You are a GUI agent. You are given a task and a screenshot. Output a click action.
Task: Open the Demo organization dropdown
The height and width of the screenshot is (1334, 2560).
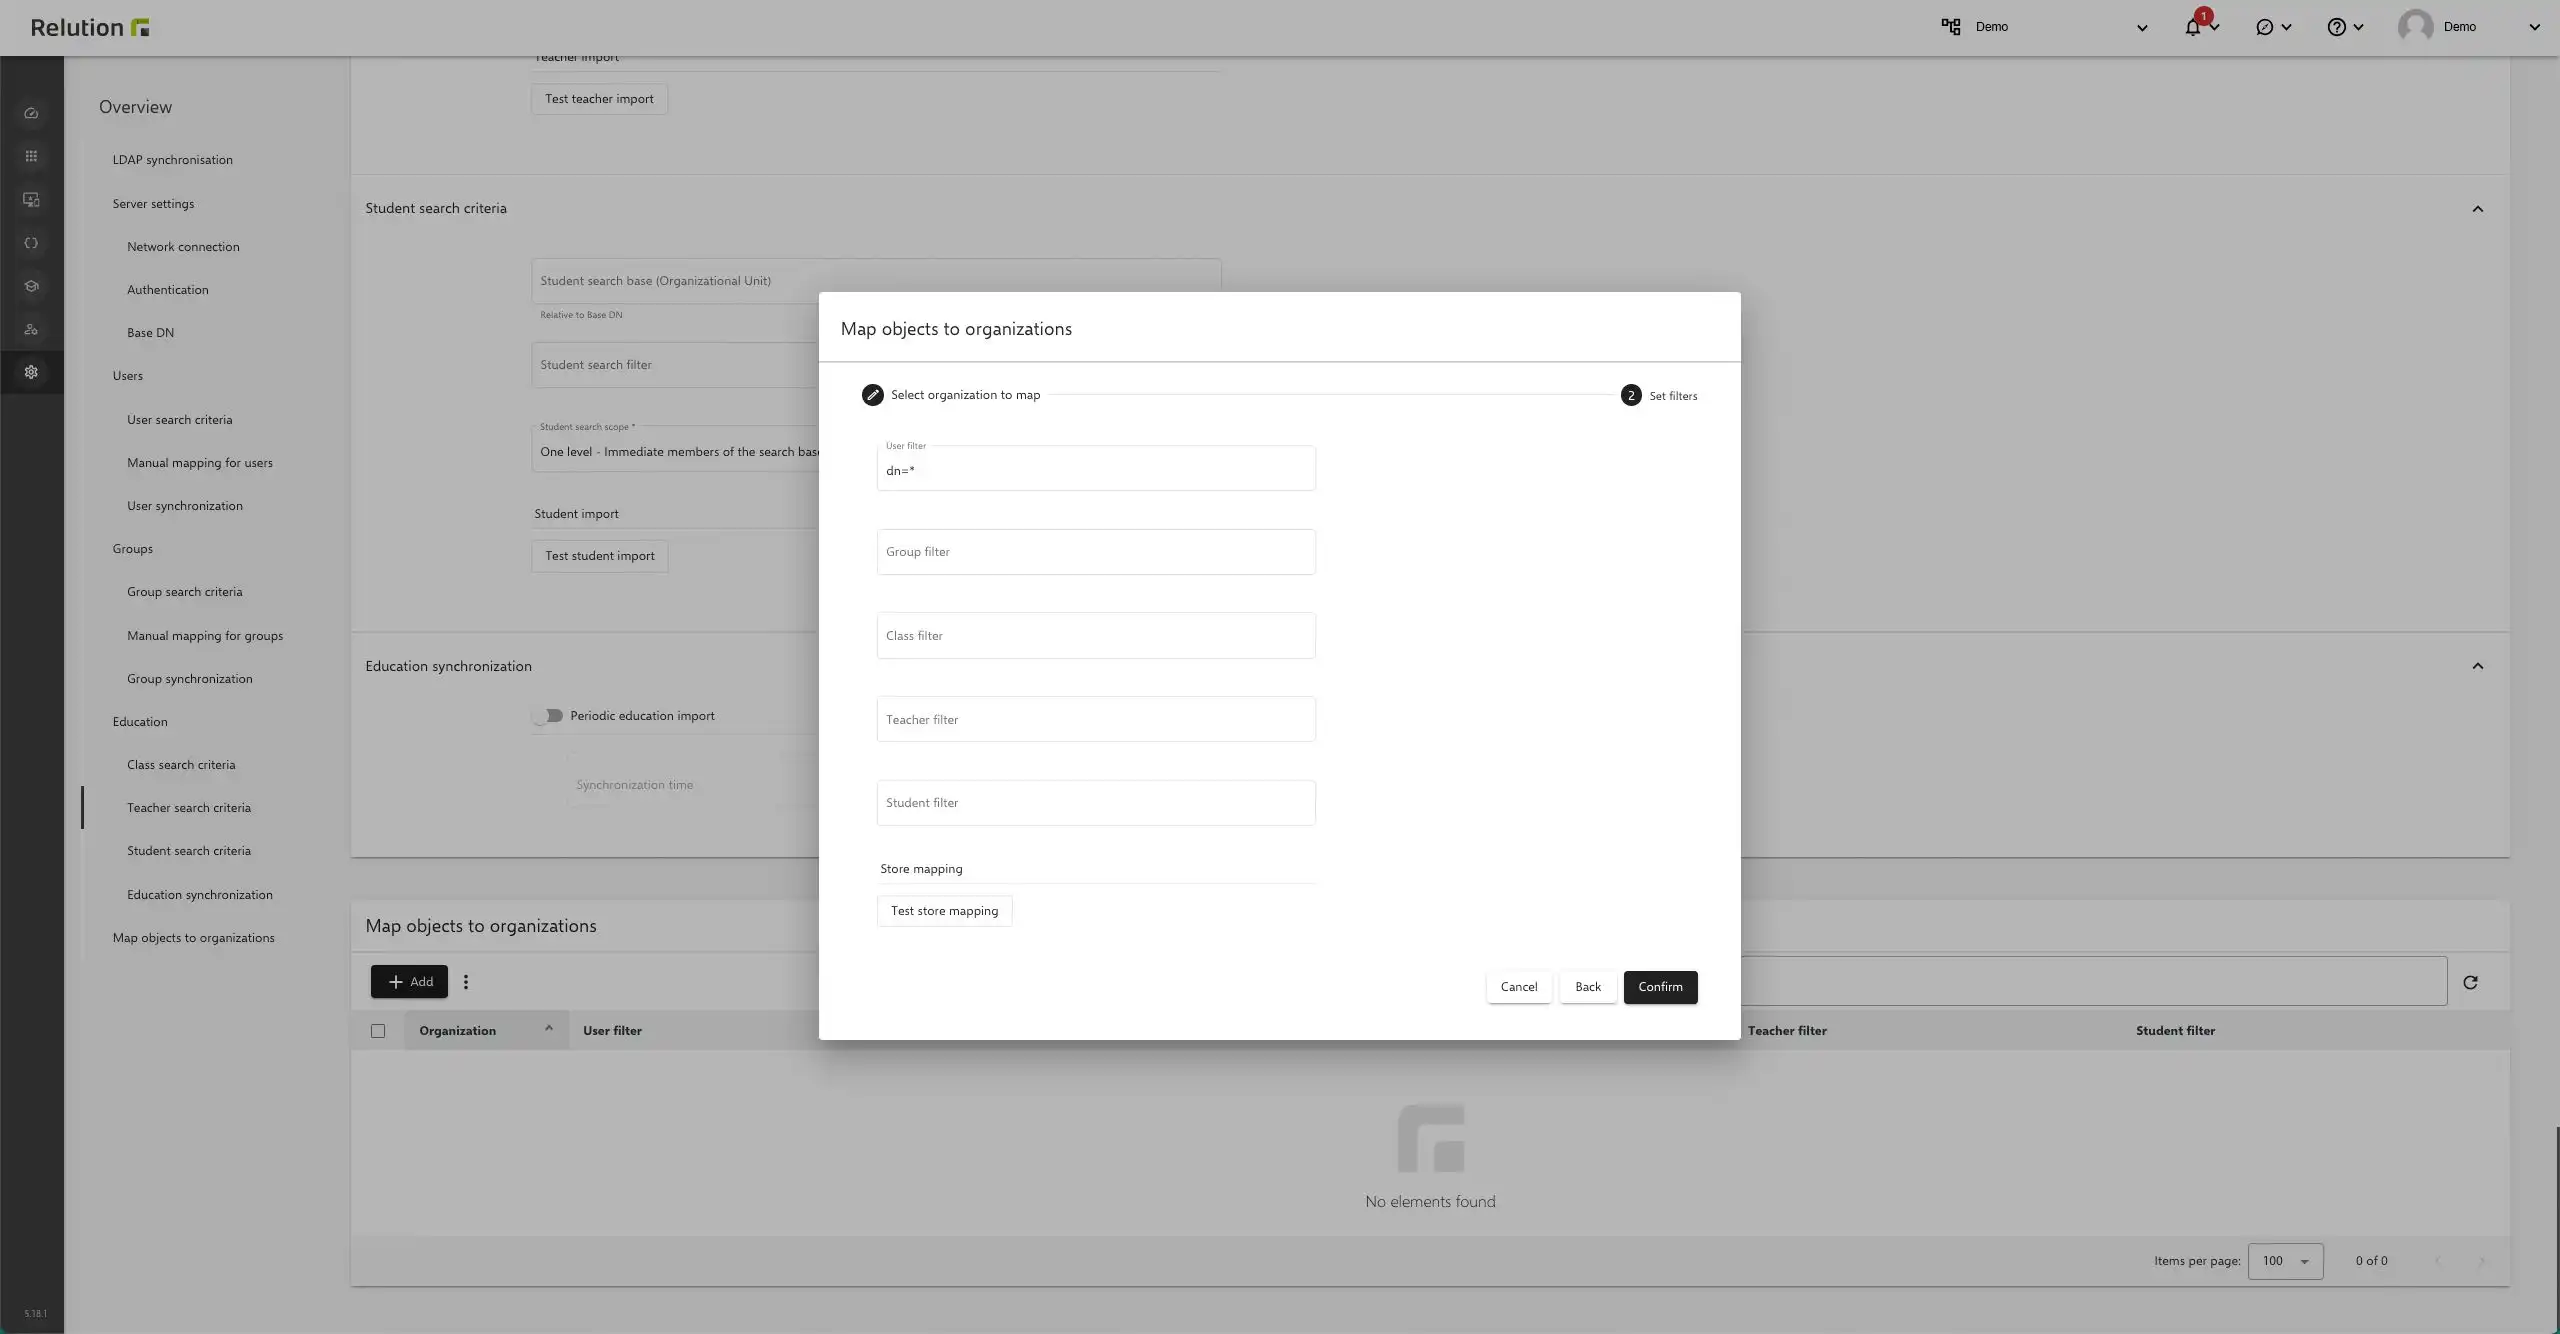pyautogui.click(x=2142, y=28)
